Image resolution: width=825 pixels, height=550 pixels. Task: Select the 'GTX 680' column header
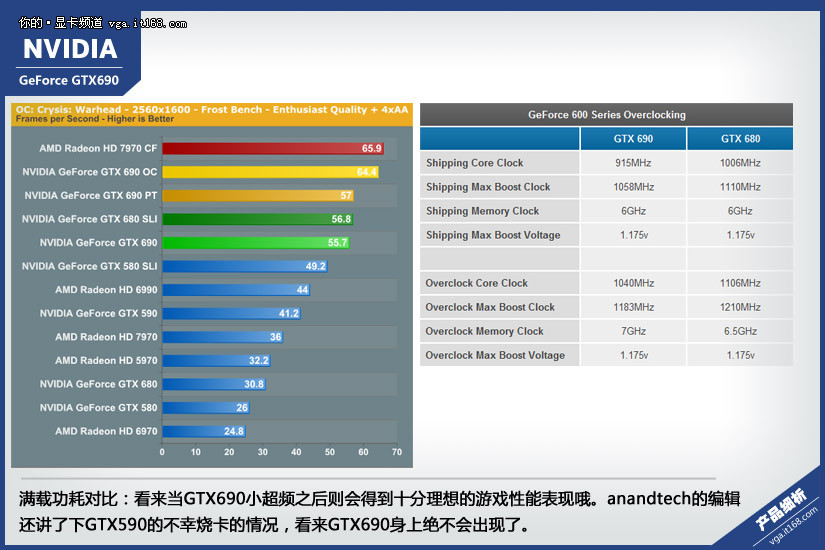740,139
